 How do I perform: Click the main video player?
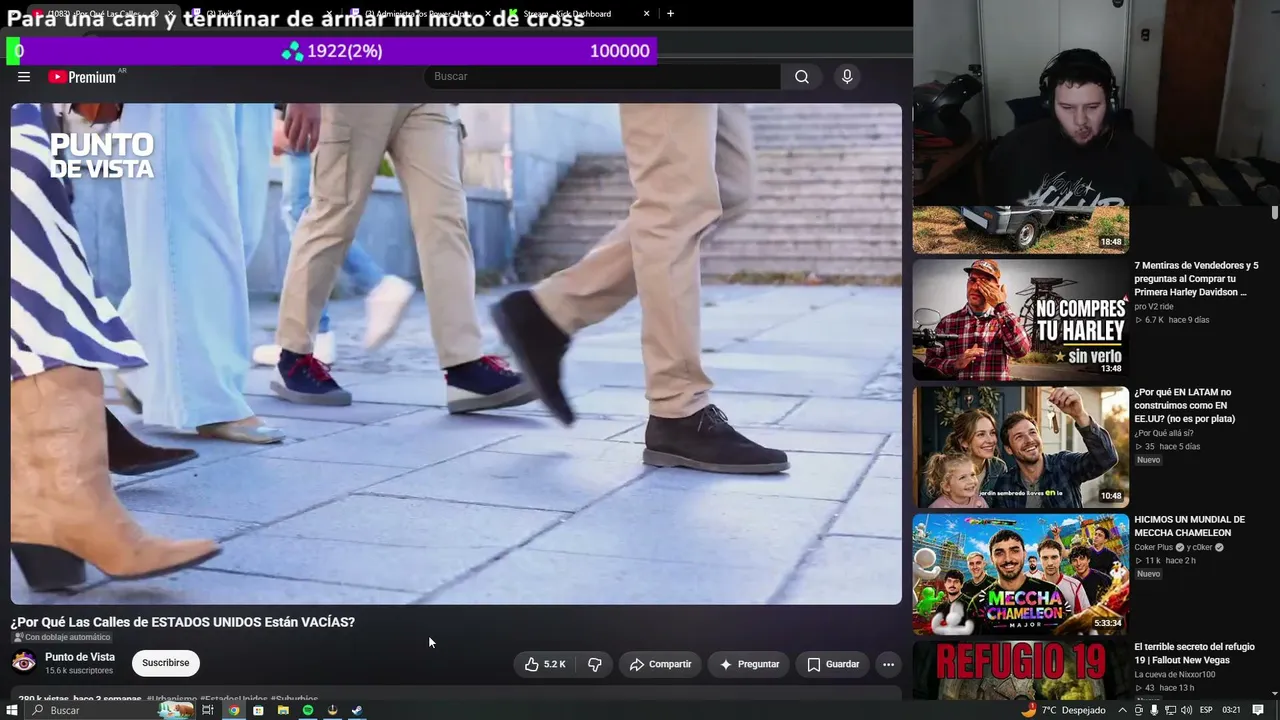(456, 354)
